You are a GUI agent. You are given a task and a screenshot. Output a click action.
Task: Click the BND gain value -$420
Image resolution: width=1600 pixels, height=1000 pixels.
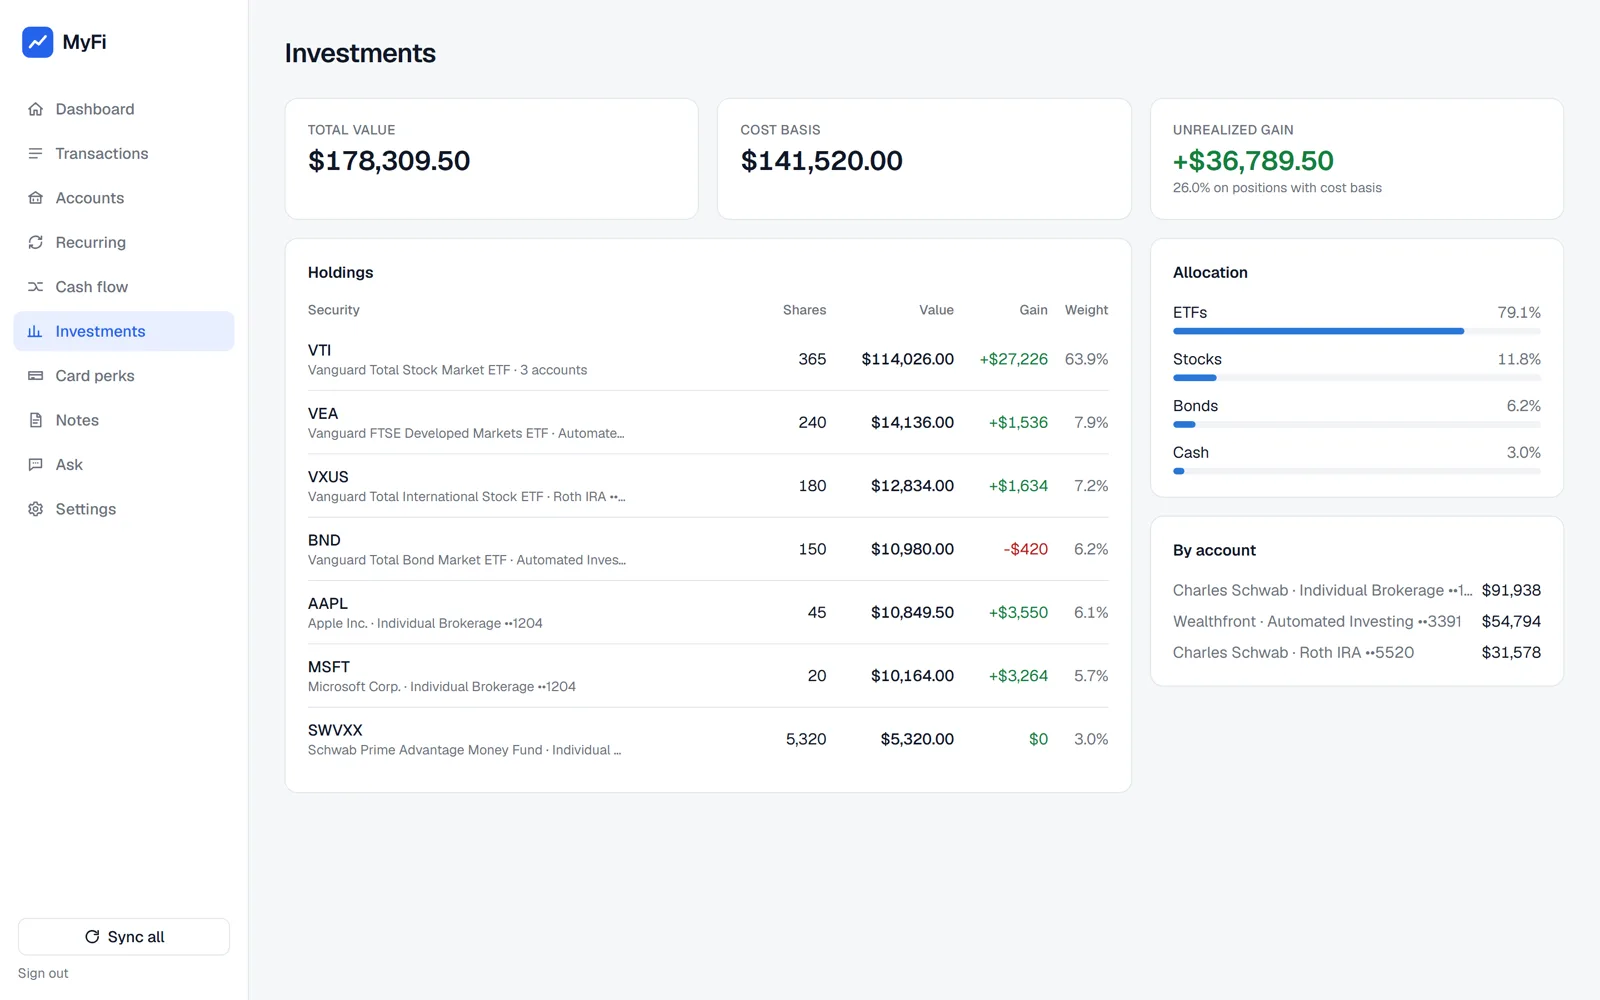(1026, 549)
